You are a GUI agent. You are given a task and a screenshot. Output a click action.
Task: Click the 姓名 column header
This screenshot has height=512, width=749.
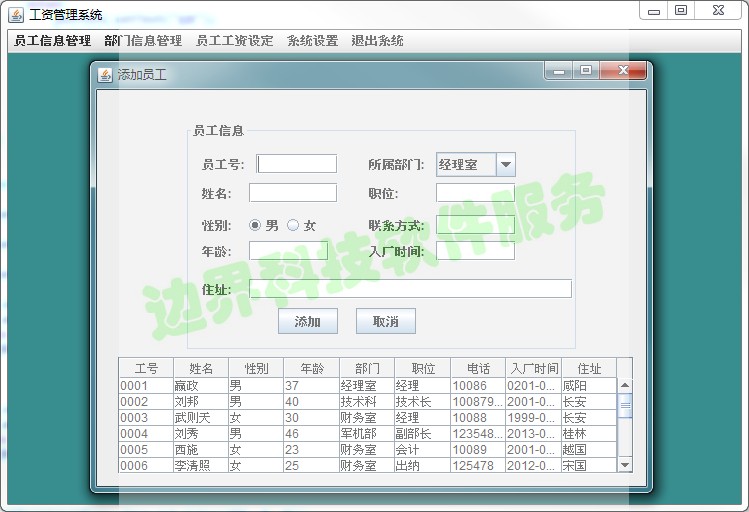[201, 368]
